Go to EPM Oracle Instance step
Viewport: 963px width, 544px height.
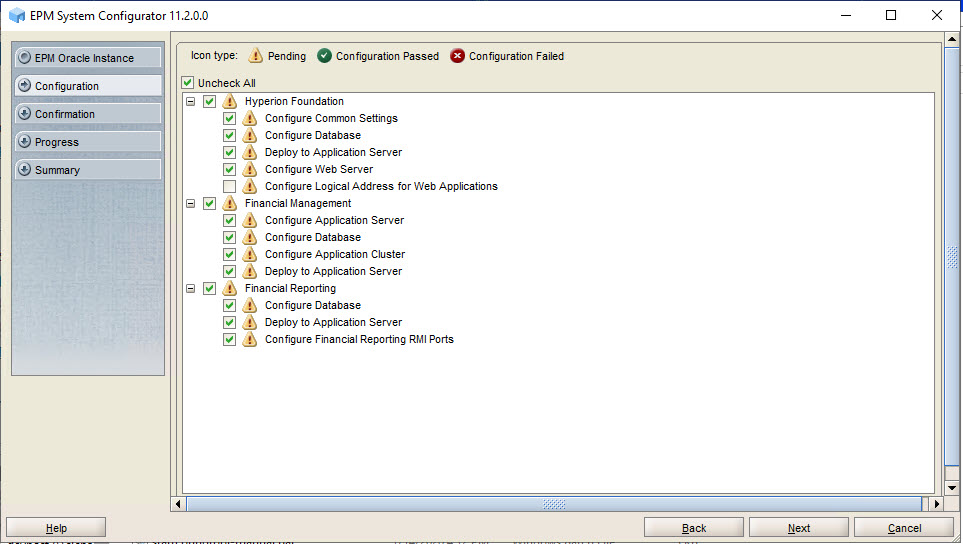tap(88, 58)
